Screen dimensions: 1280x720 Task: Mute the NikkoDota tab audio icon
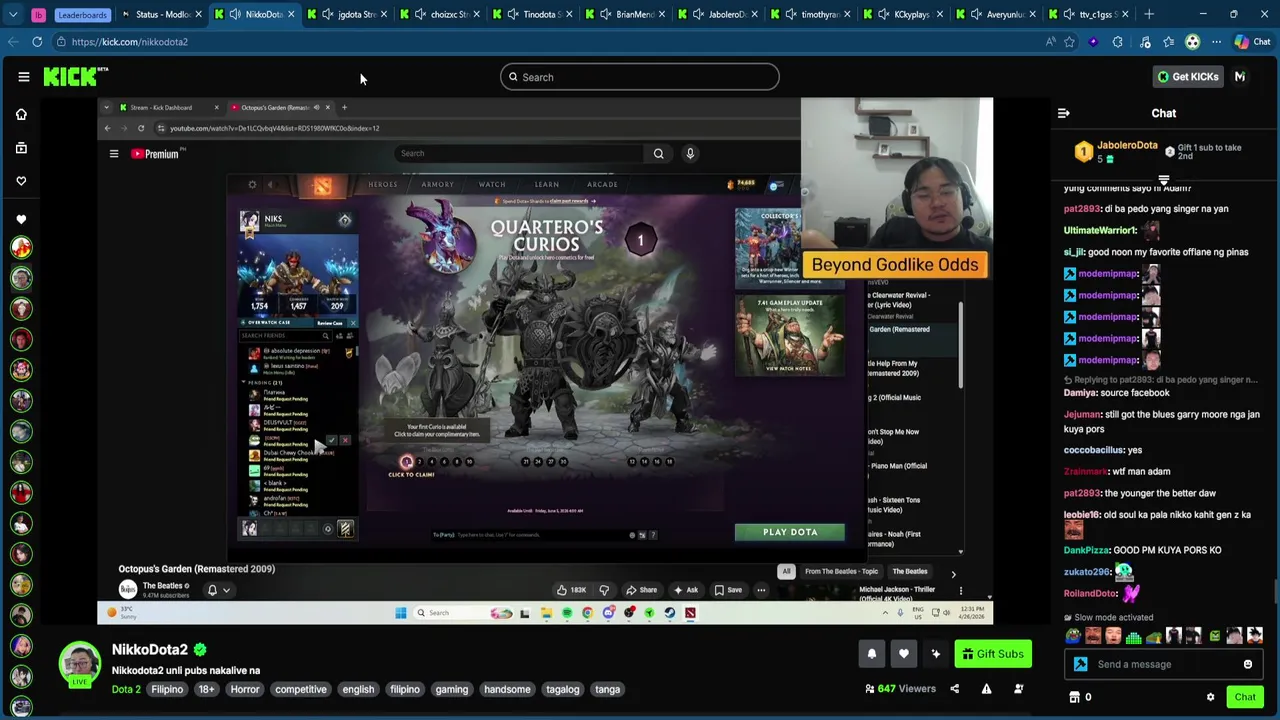point(234,14)
